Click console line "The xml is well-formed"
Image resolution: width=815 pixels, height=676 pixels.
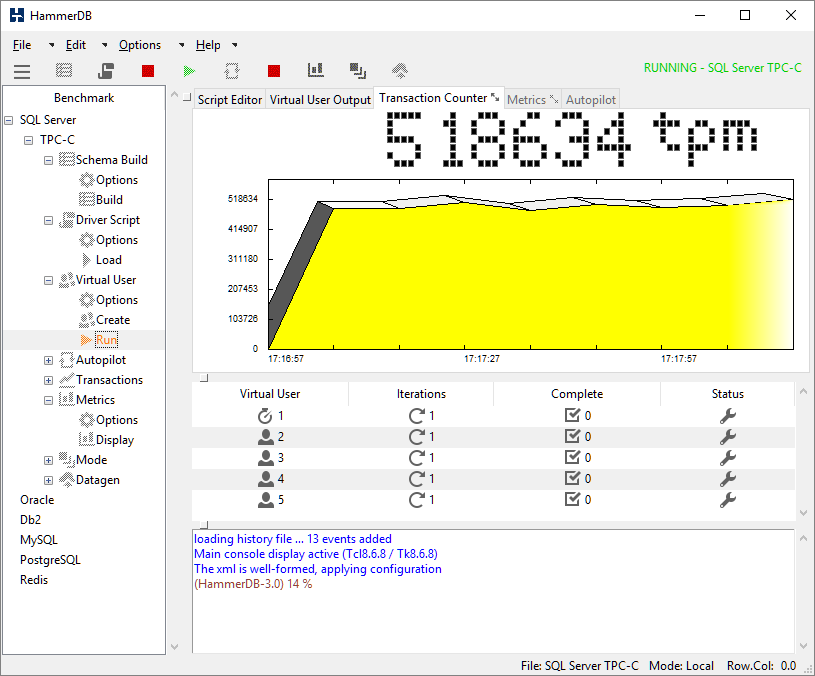pos(318,569)
